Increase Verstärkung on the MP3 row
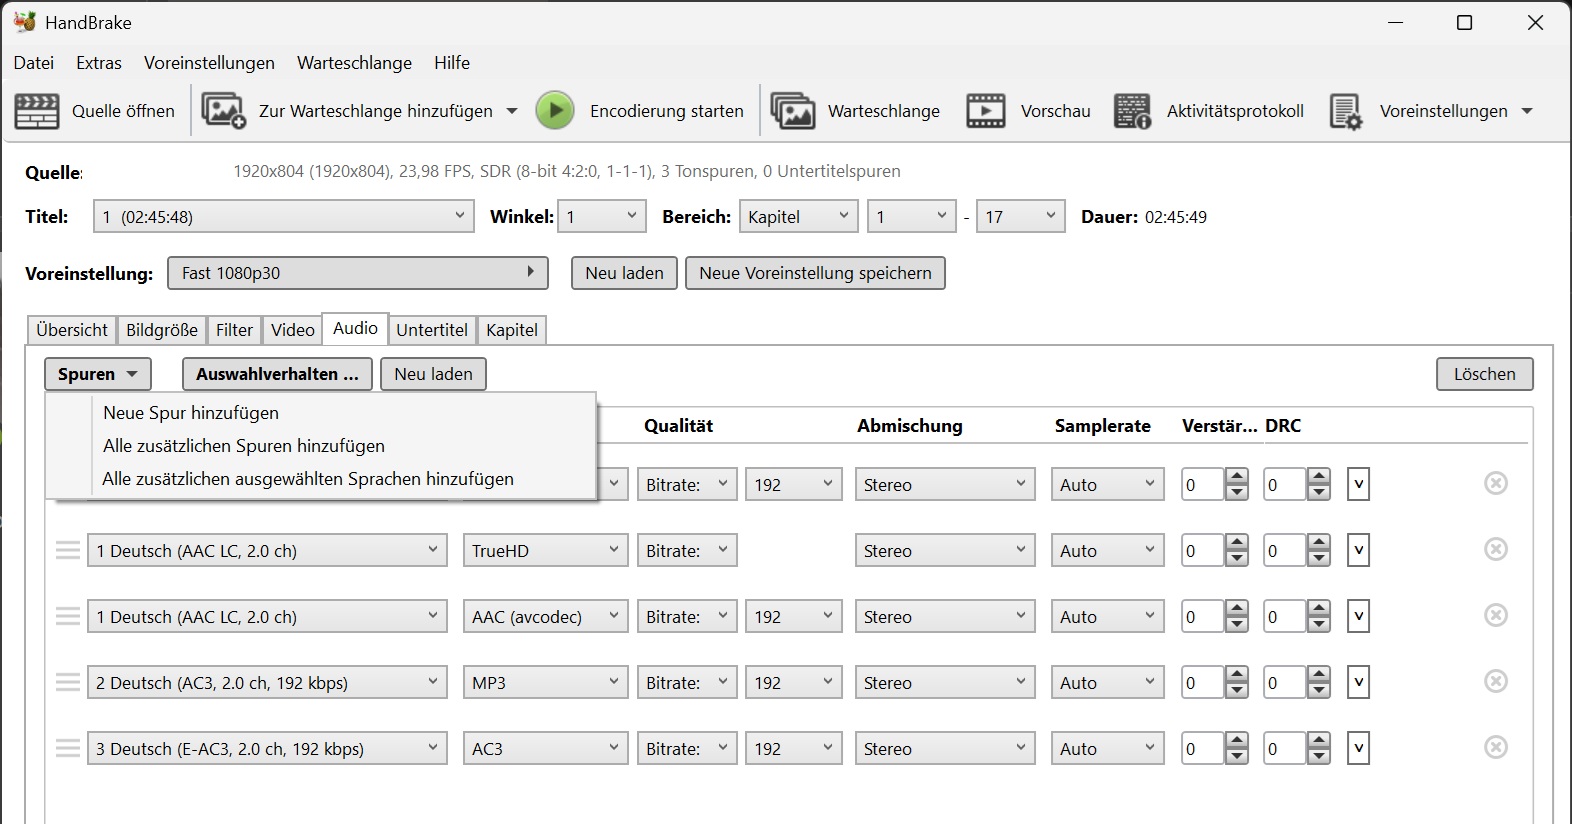 [x=1237, y=675]
